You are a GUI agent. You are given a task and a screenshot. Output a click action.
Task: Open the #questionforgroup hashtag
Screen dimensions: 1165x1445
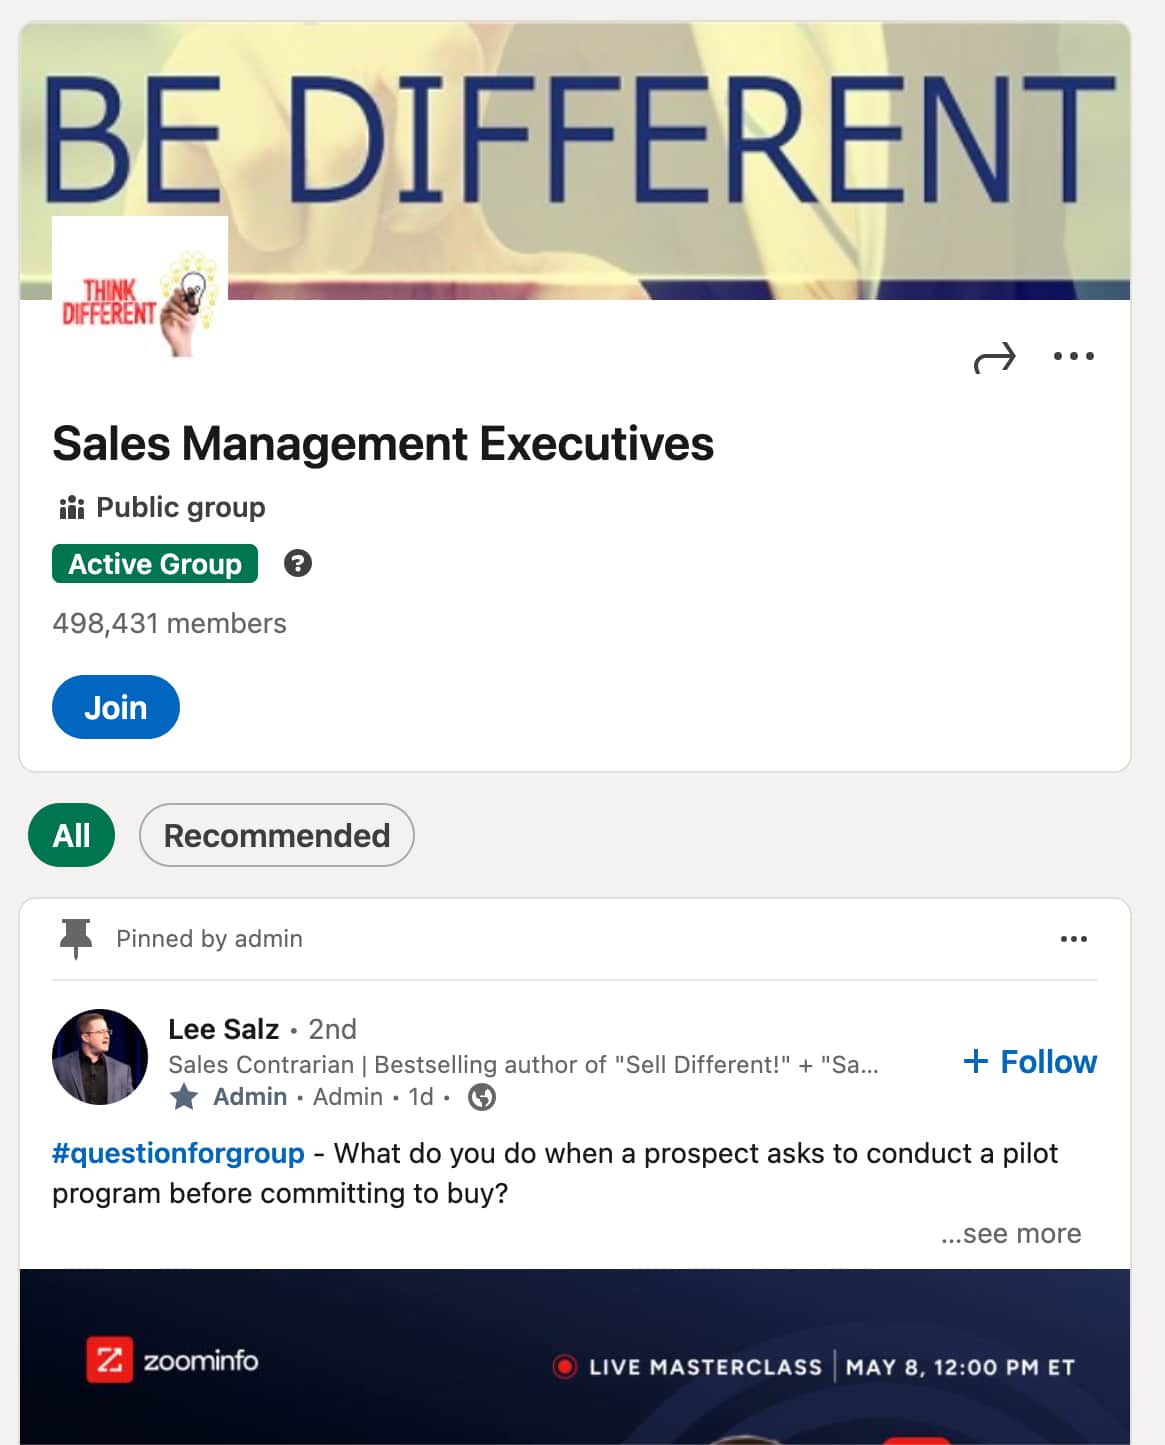(x=177, y=1153)
